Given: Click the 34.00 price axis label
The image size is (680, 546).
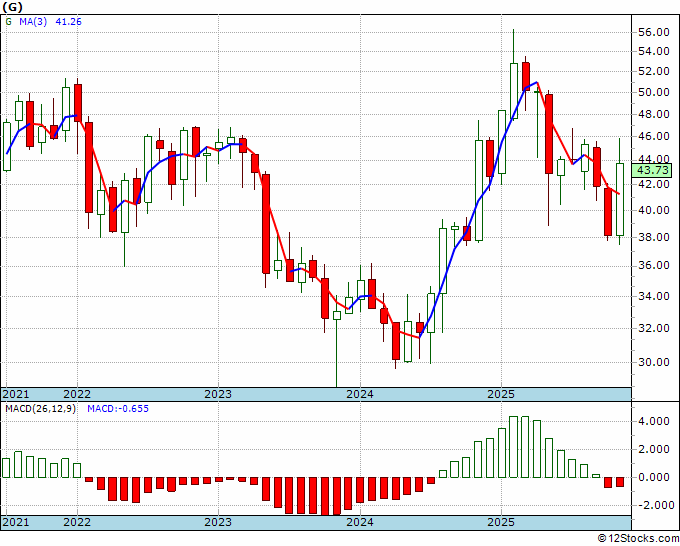Looking at the screenshot, I should tap(654, 297).
